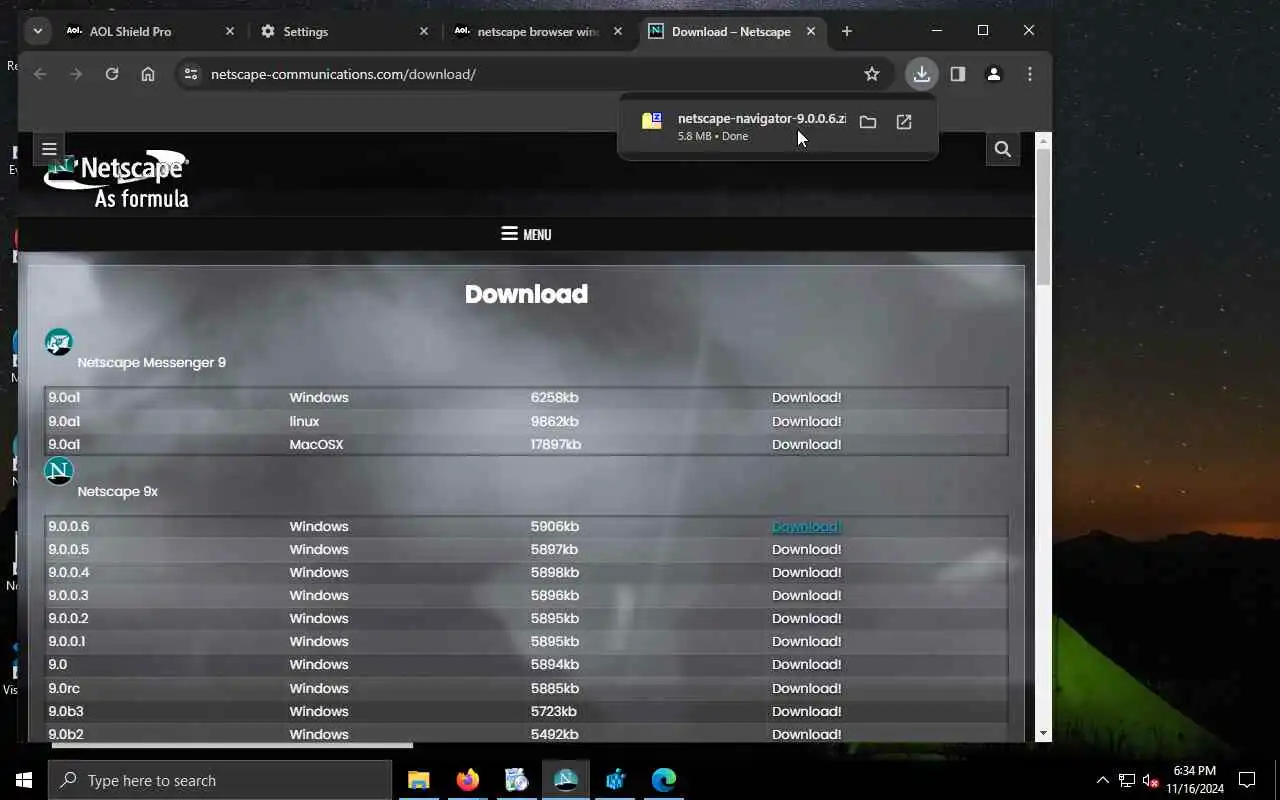Open the Windows Start menu
Screen dimensions: 1280x800
click(24, 780)
